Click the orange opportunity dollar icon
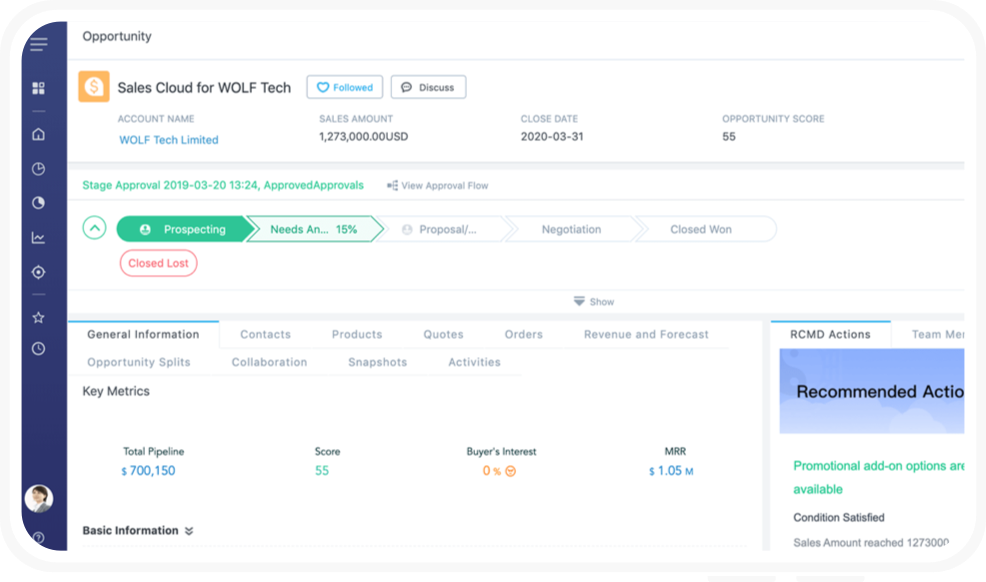 tap(94, 86)
